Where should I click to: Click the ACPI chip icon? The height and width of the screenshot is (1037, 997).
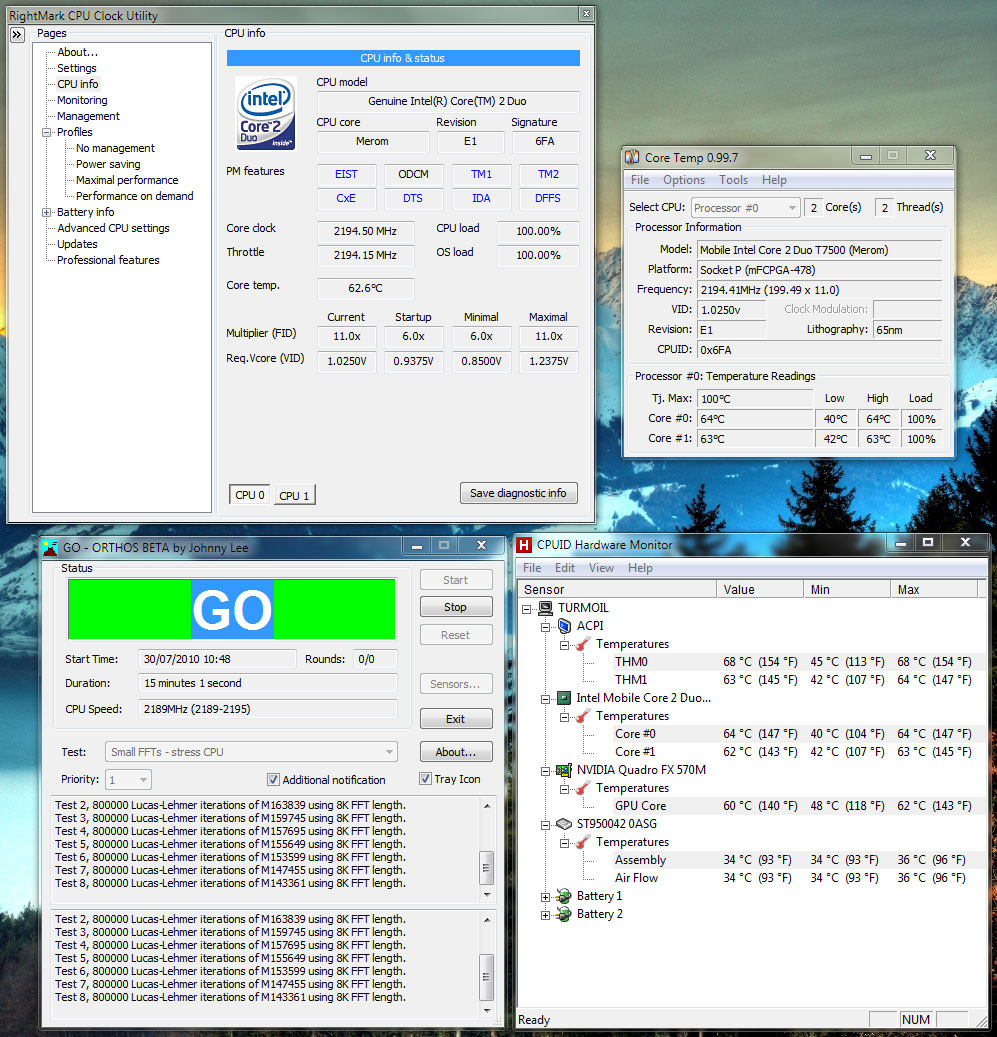[x=565, y=626]
